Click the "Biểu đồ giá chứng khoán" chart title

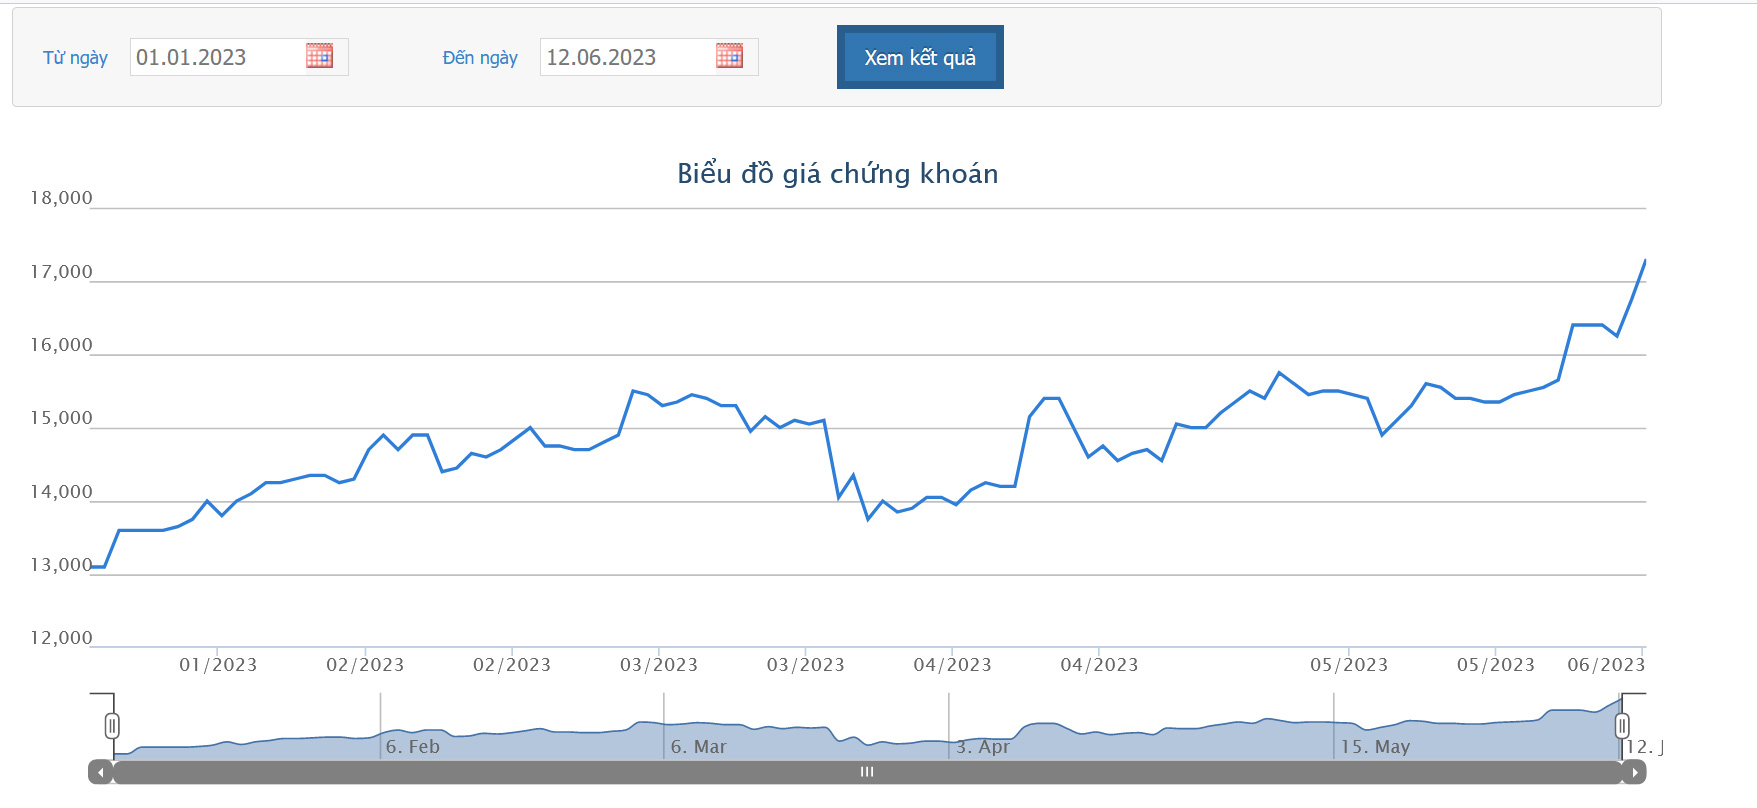point(837,174)
